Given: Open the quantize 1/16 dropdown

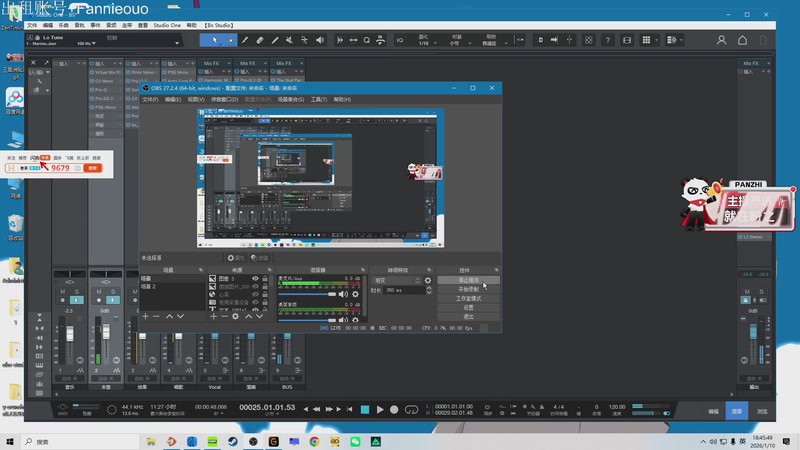Looking at the screenshot, I should point(427,43).
